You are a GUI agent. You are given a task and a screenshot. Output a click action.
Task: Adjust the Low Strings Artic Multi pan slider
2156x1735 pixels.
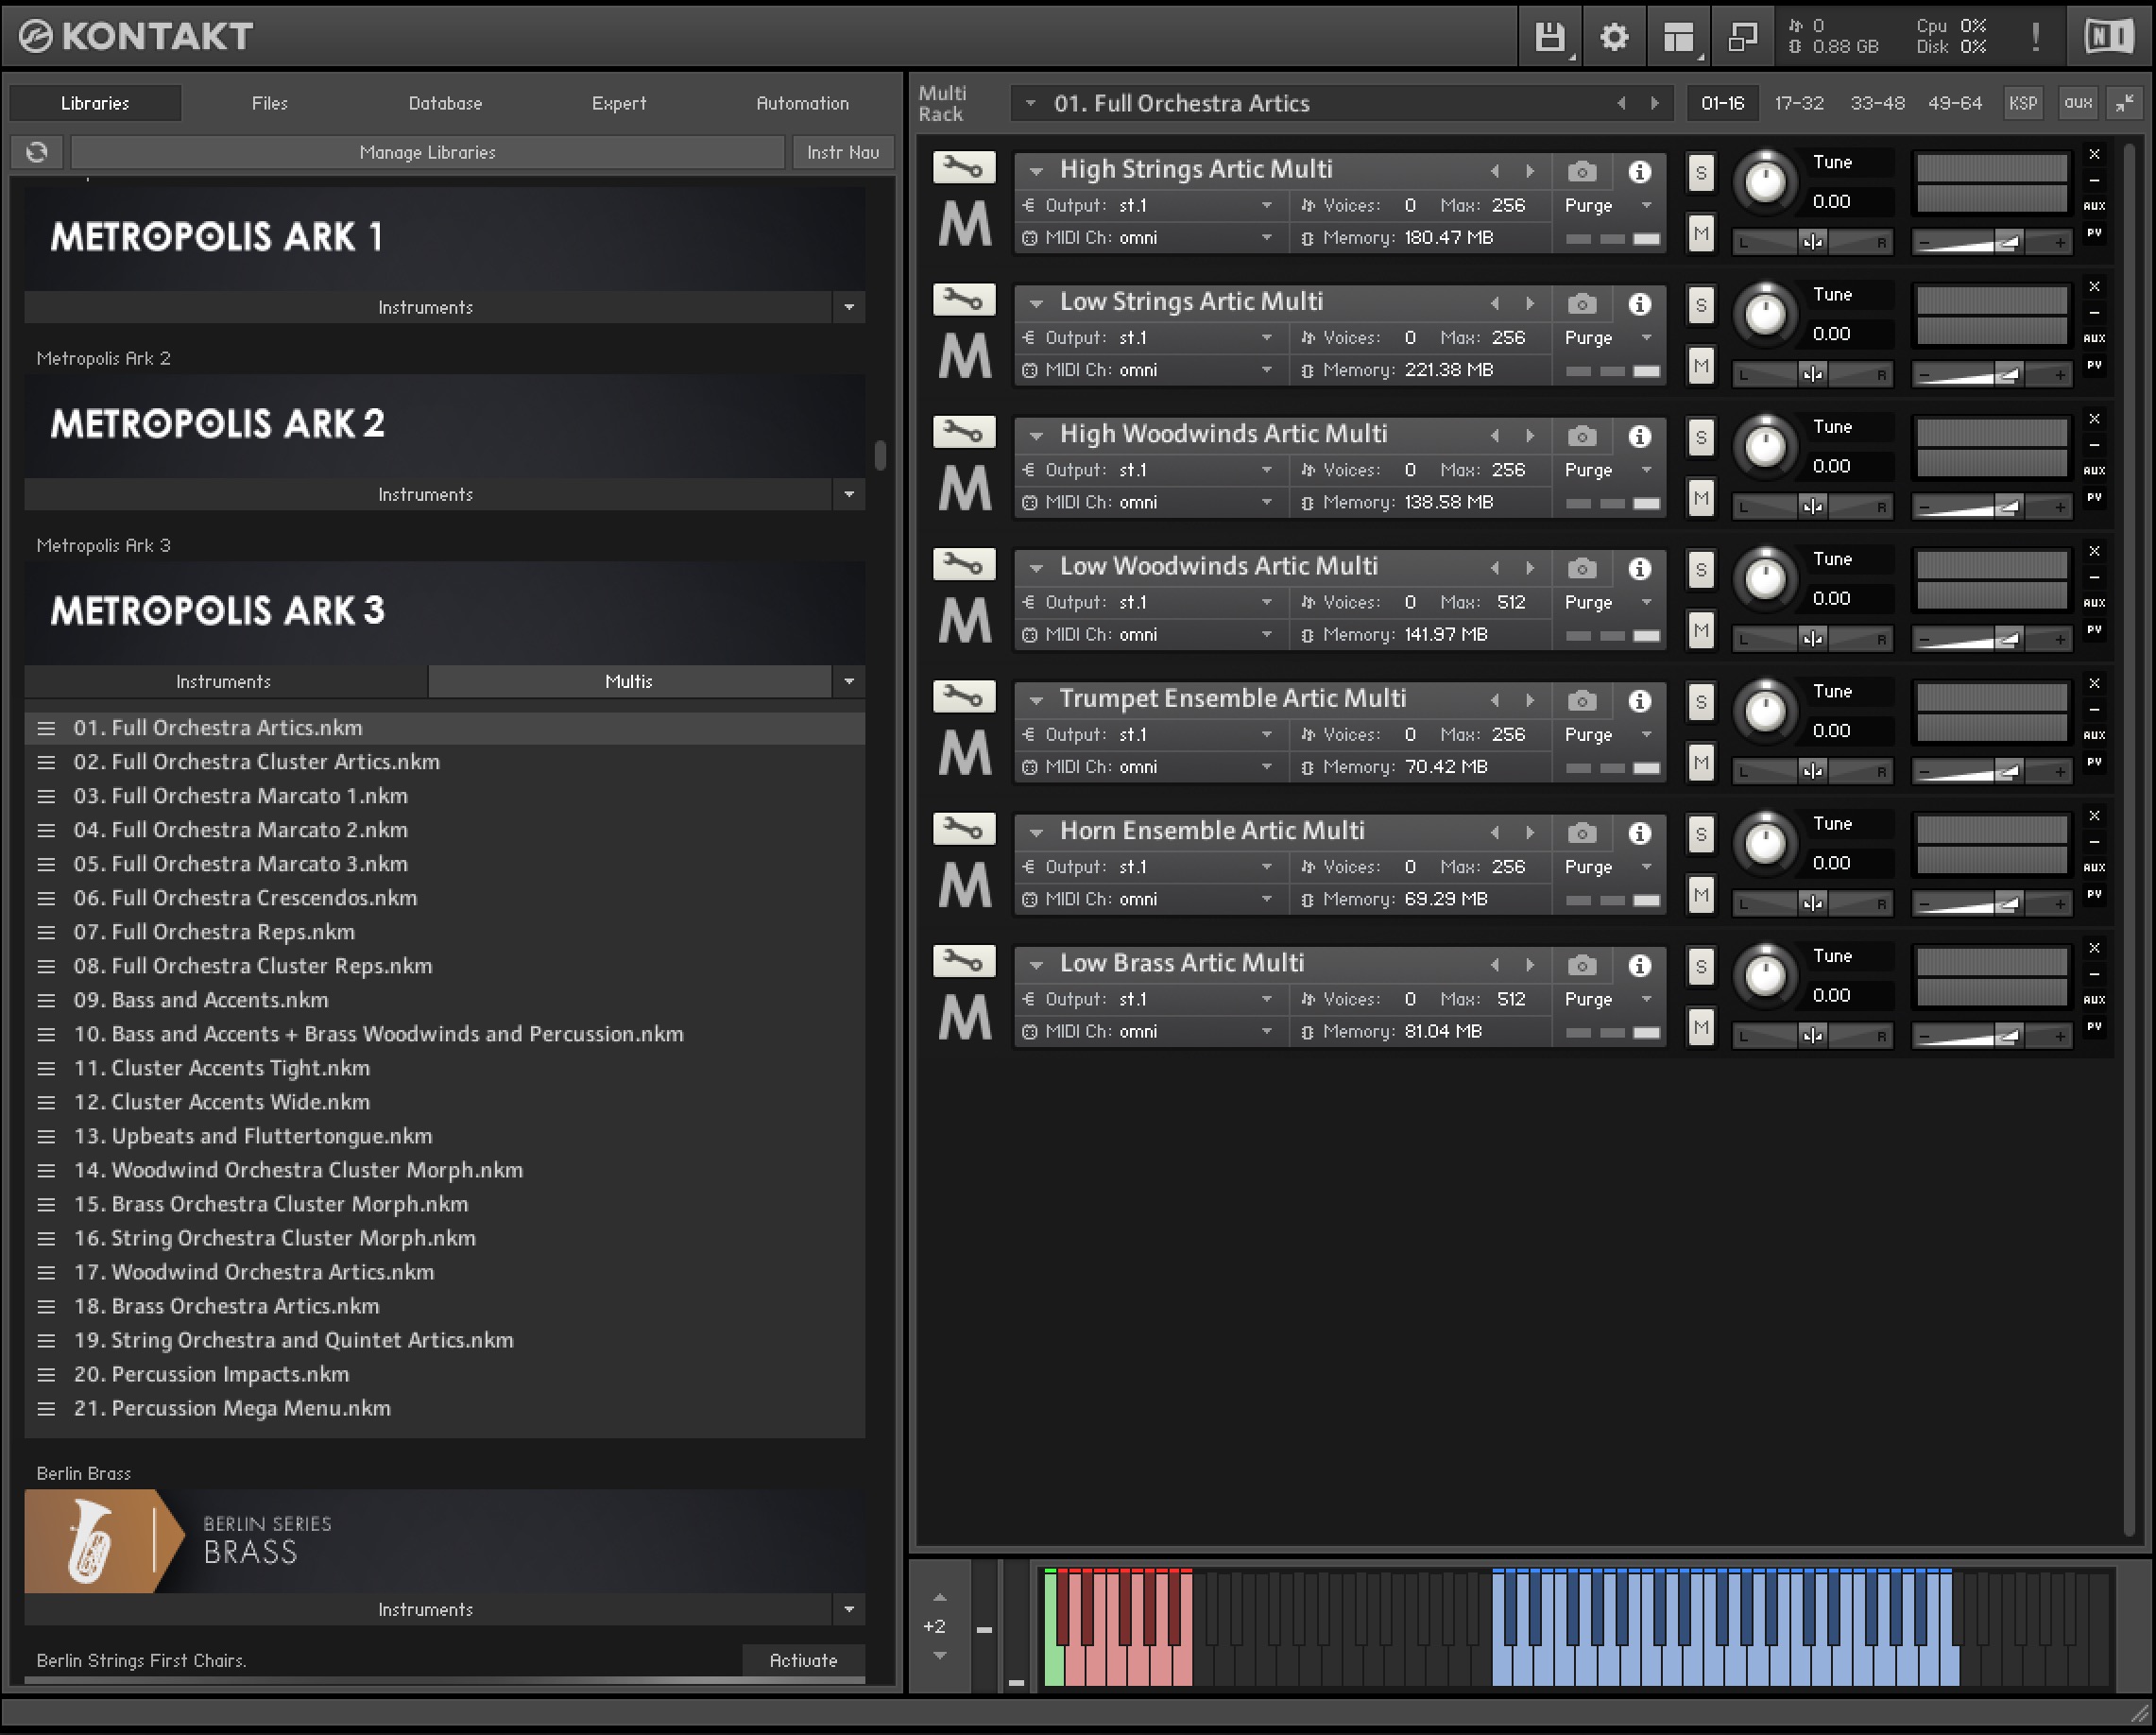[1812, 374]
